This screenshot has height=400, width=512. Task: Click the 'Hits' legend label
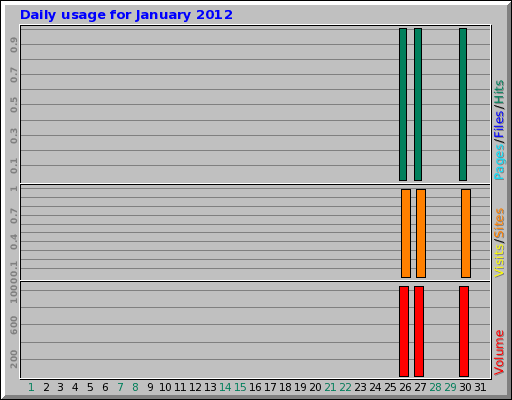coord(499,92)
